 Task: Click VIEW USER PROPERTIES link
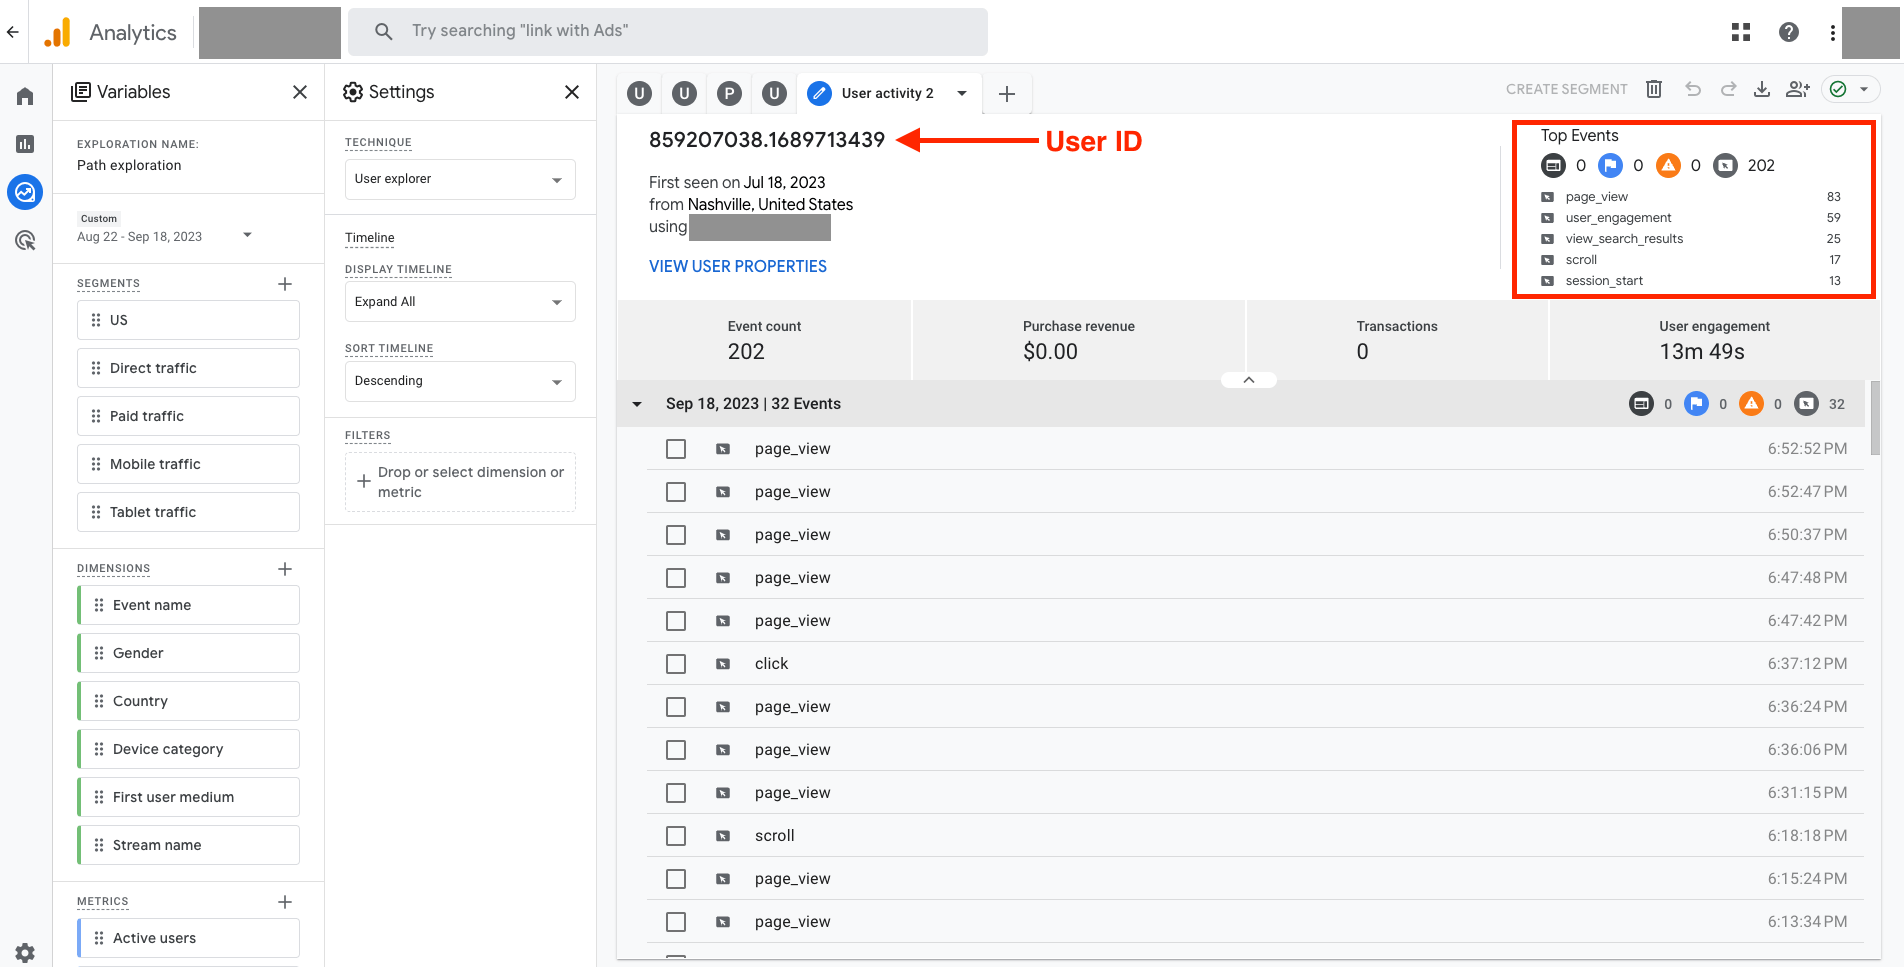[x=738, y=266]
